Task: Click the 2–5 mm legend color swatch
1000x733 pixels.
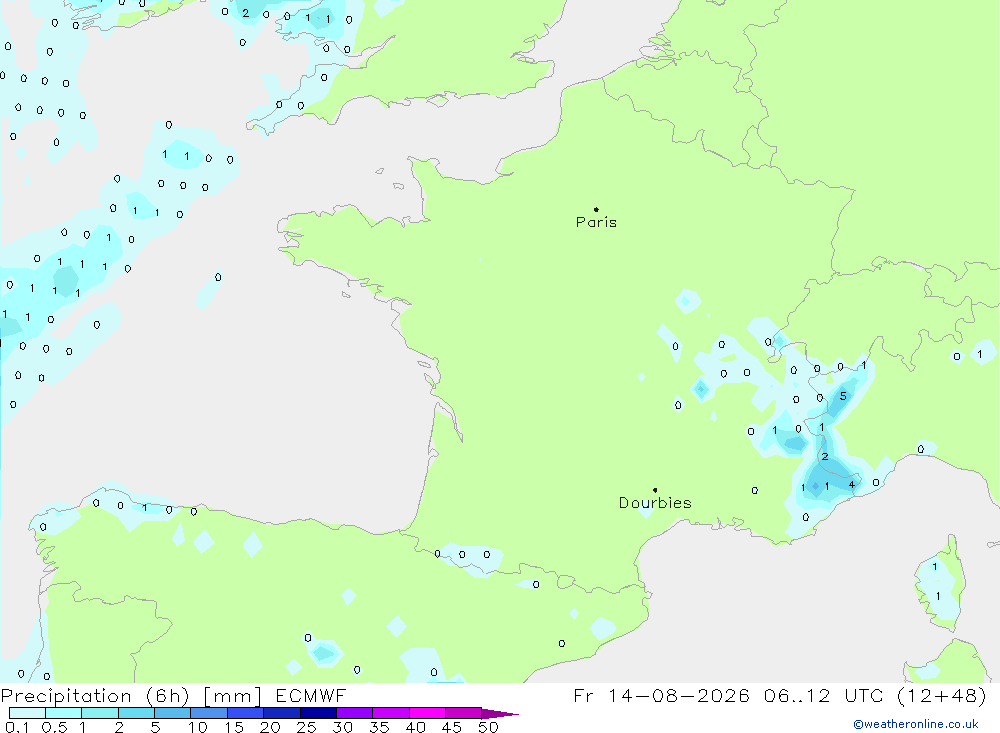Action: pos(136,713)
